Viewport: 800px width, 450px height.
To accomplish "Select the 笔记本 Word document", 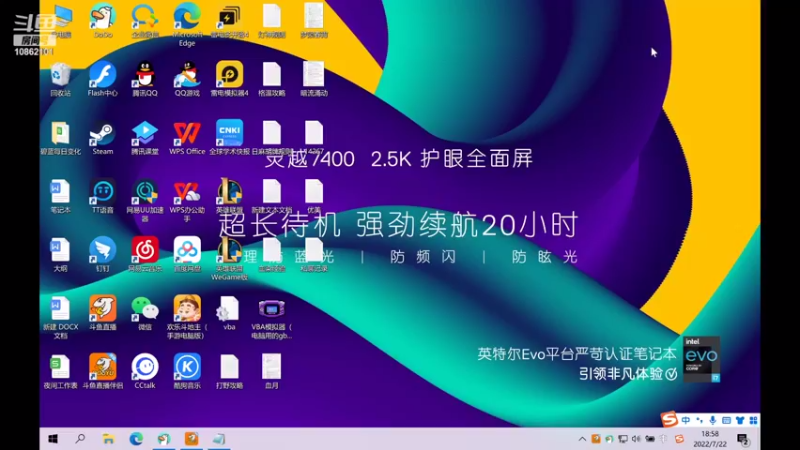I will point(60,196).
